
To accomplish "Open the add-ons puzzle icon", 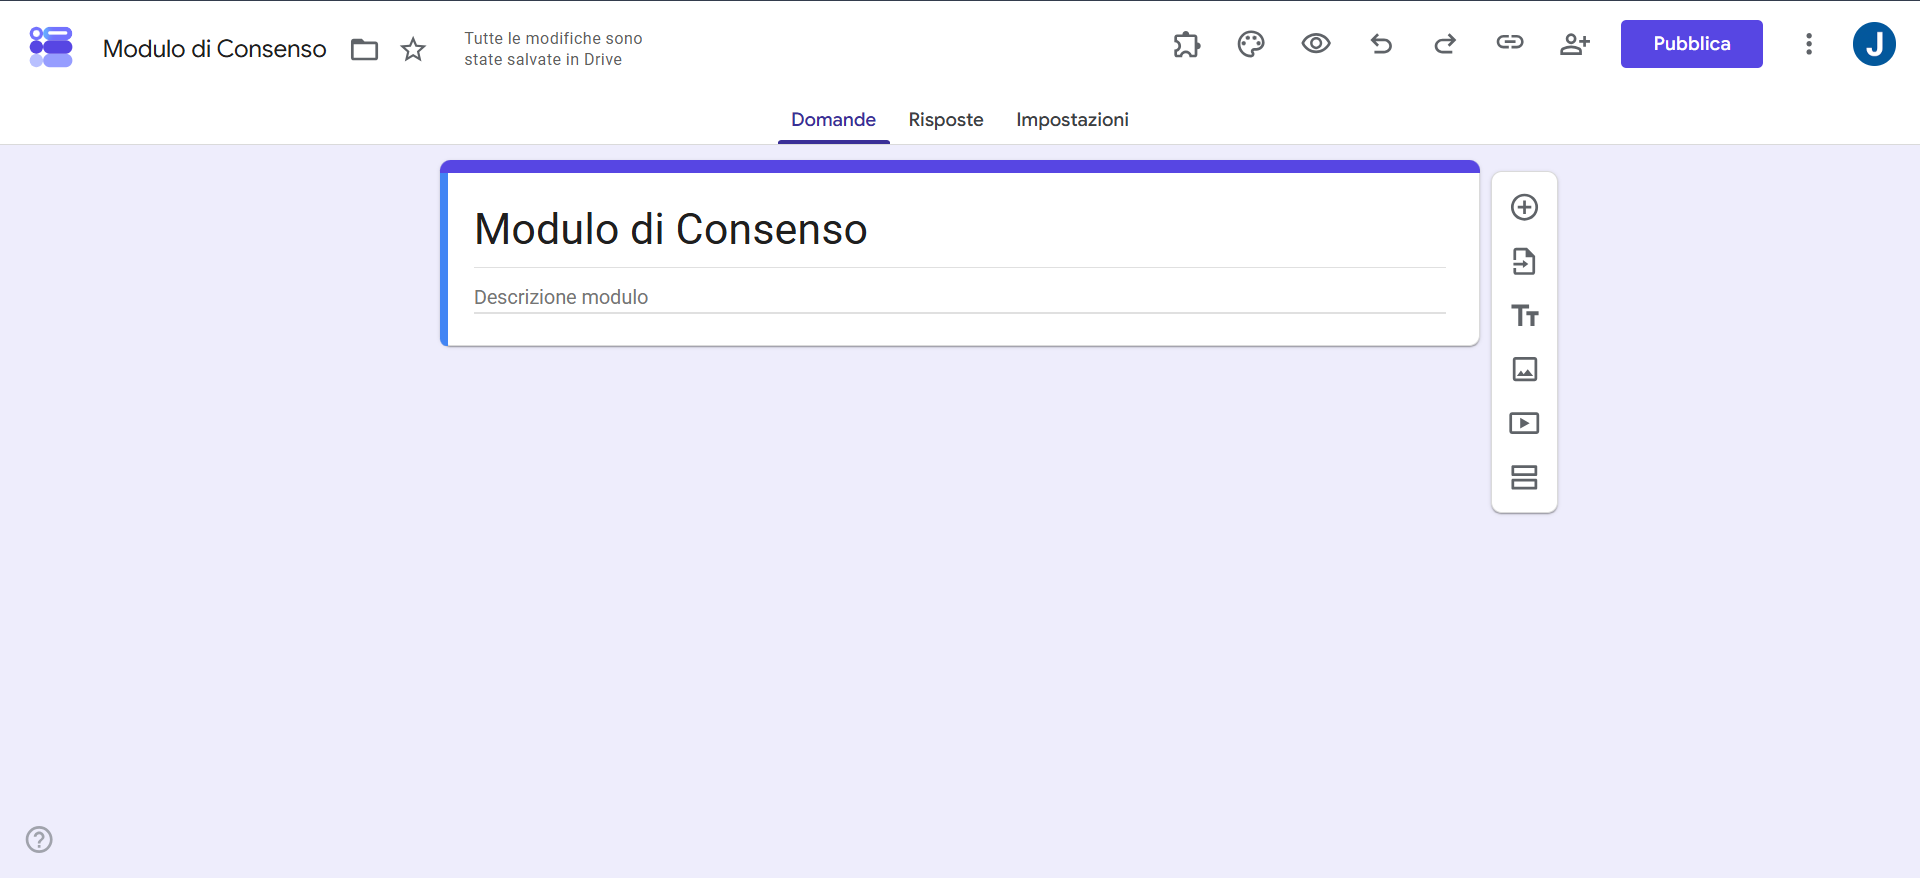I will pos(1186,44).
